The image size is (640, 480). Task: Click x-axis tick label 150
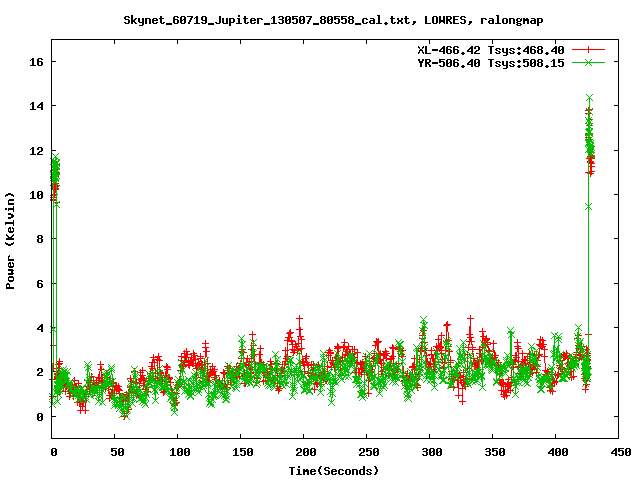point(243,452)
